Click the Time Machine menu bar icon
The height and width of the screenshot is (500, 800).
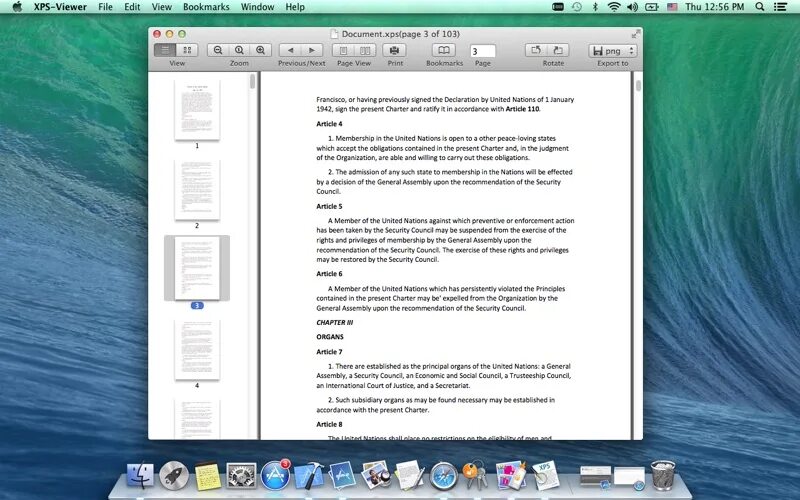pyautogui.click(x=577, y=7)
